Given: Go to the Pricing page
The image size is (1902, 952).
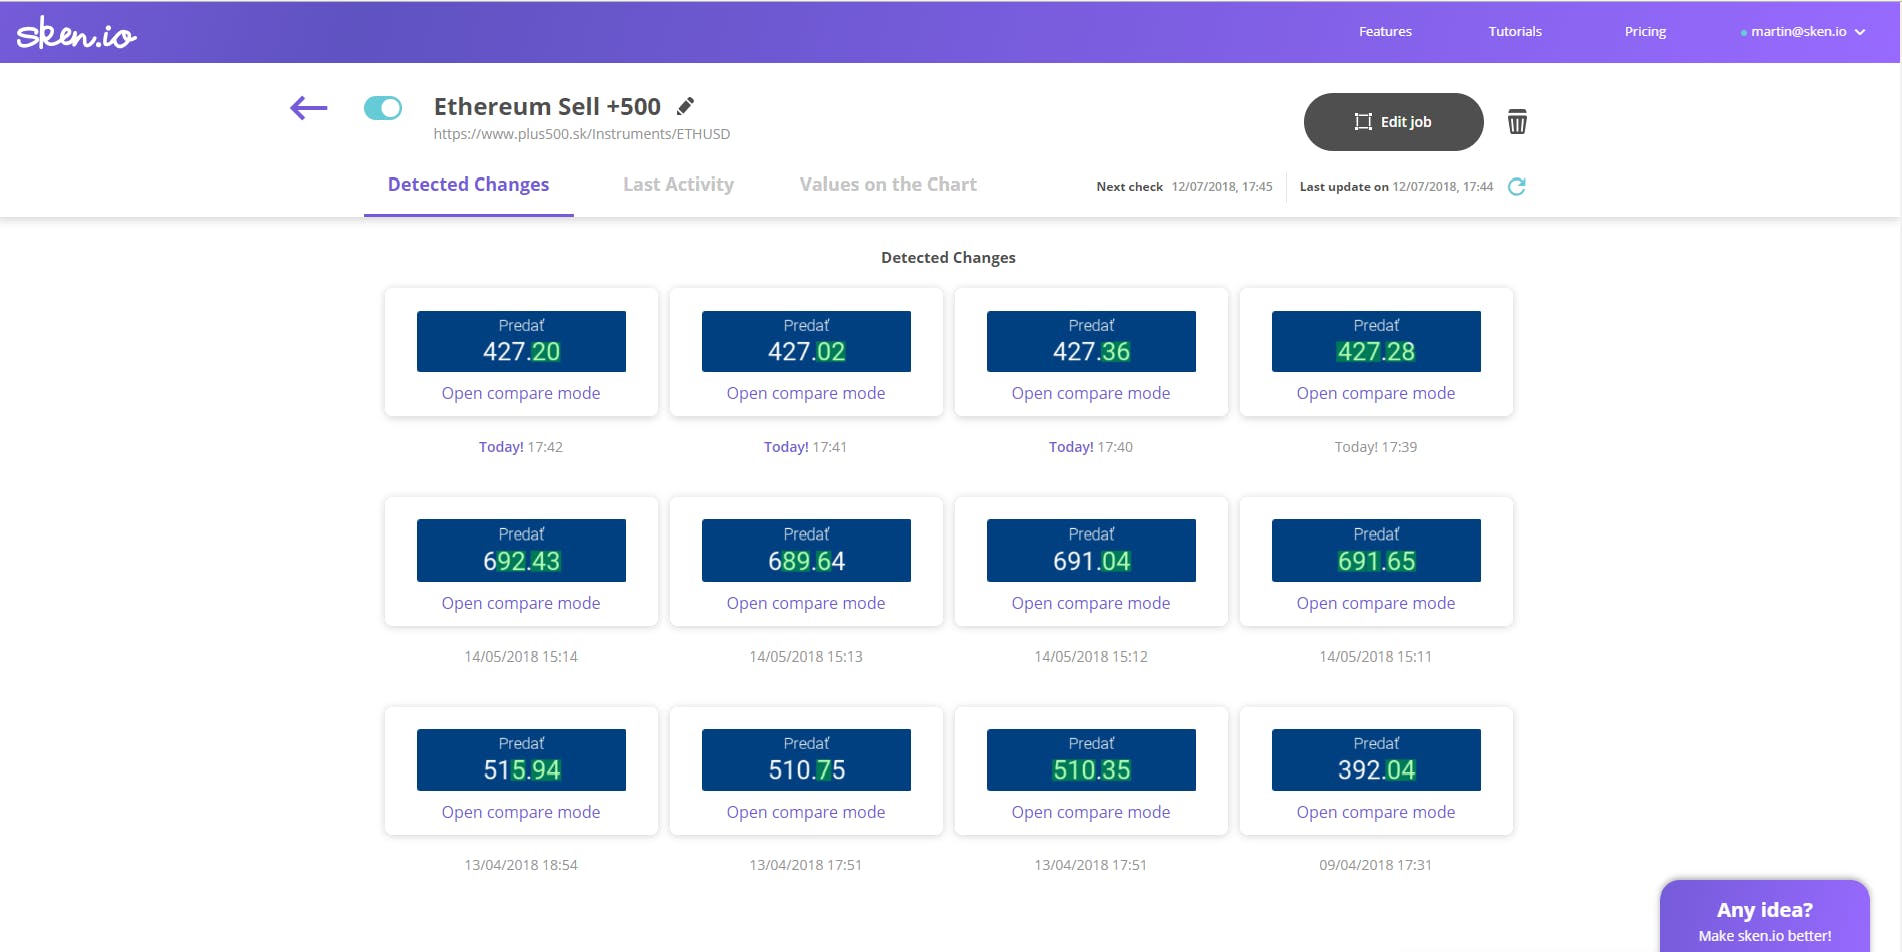Looking at the screenshot, I should pyautogui.click(x=1645, y=32).
